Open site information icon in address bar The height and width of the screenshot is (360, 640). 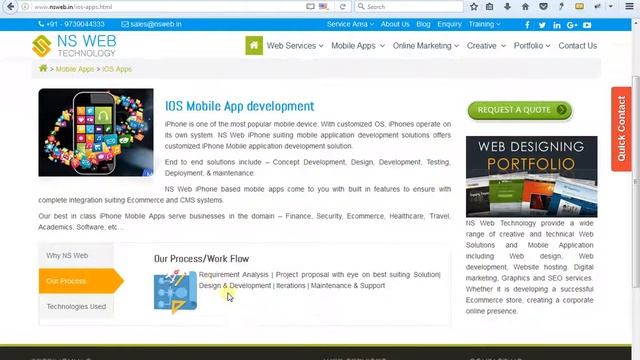pos(25,7)
